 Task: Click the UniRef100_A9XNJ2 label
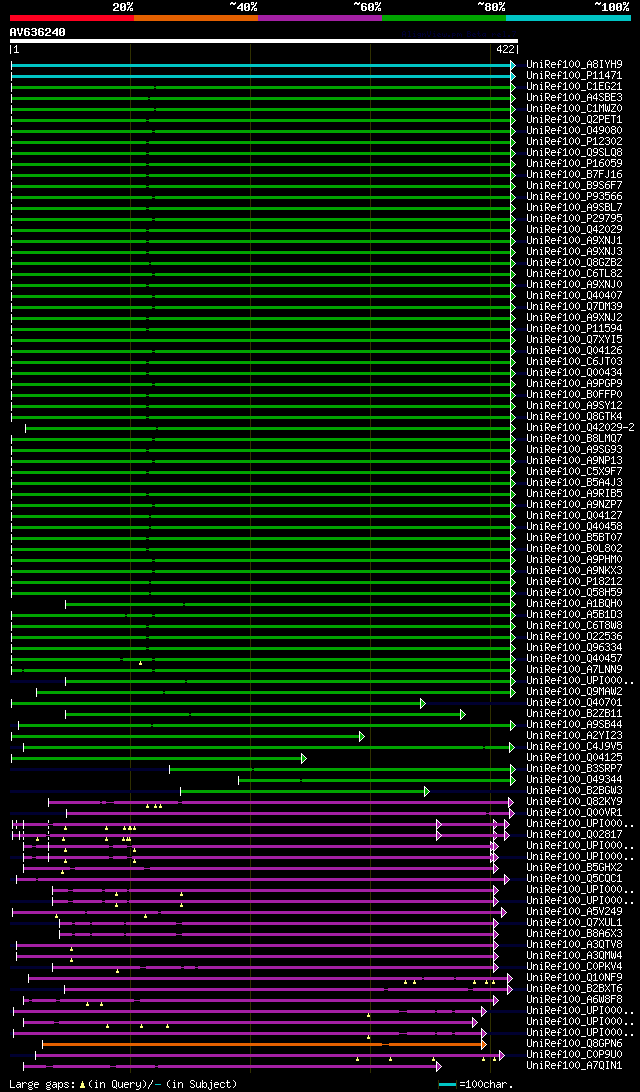[575, 317]
